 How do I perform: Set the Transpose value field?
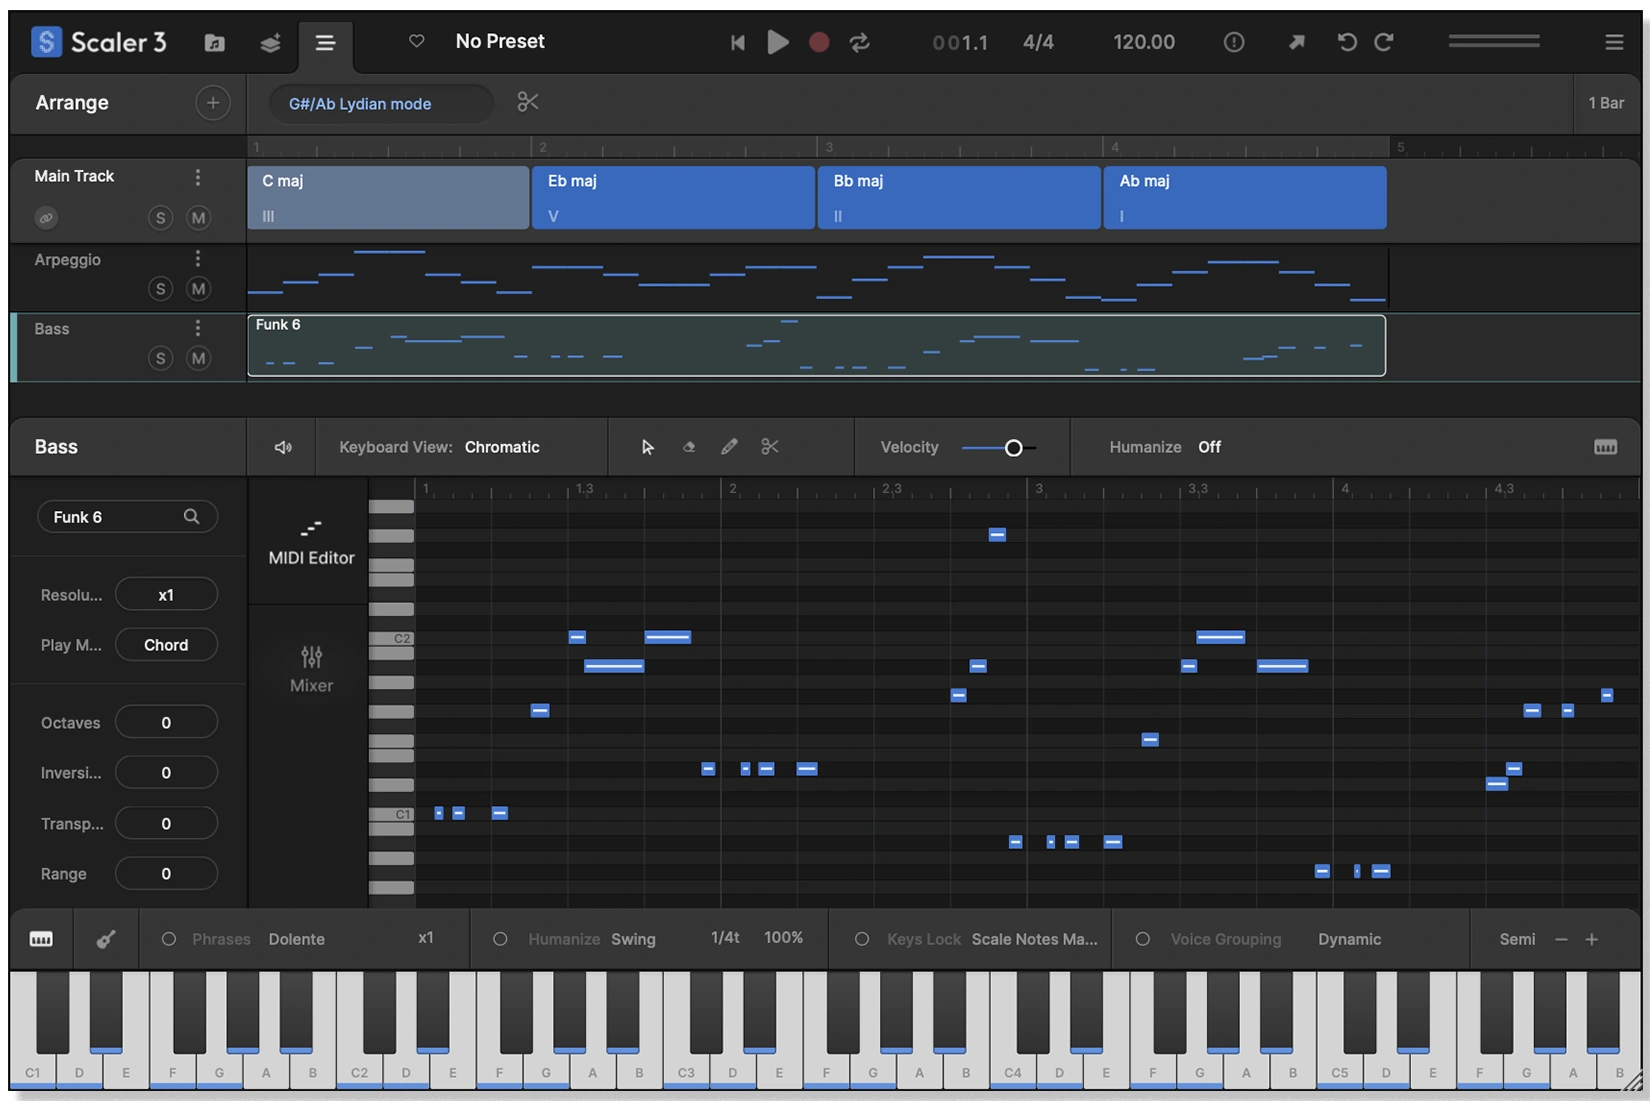(166, 824)
